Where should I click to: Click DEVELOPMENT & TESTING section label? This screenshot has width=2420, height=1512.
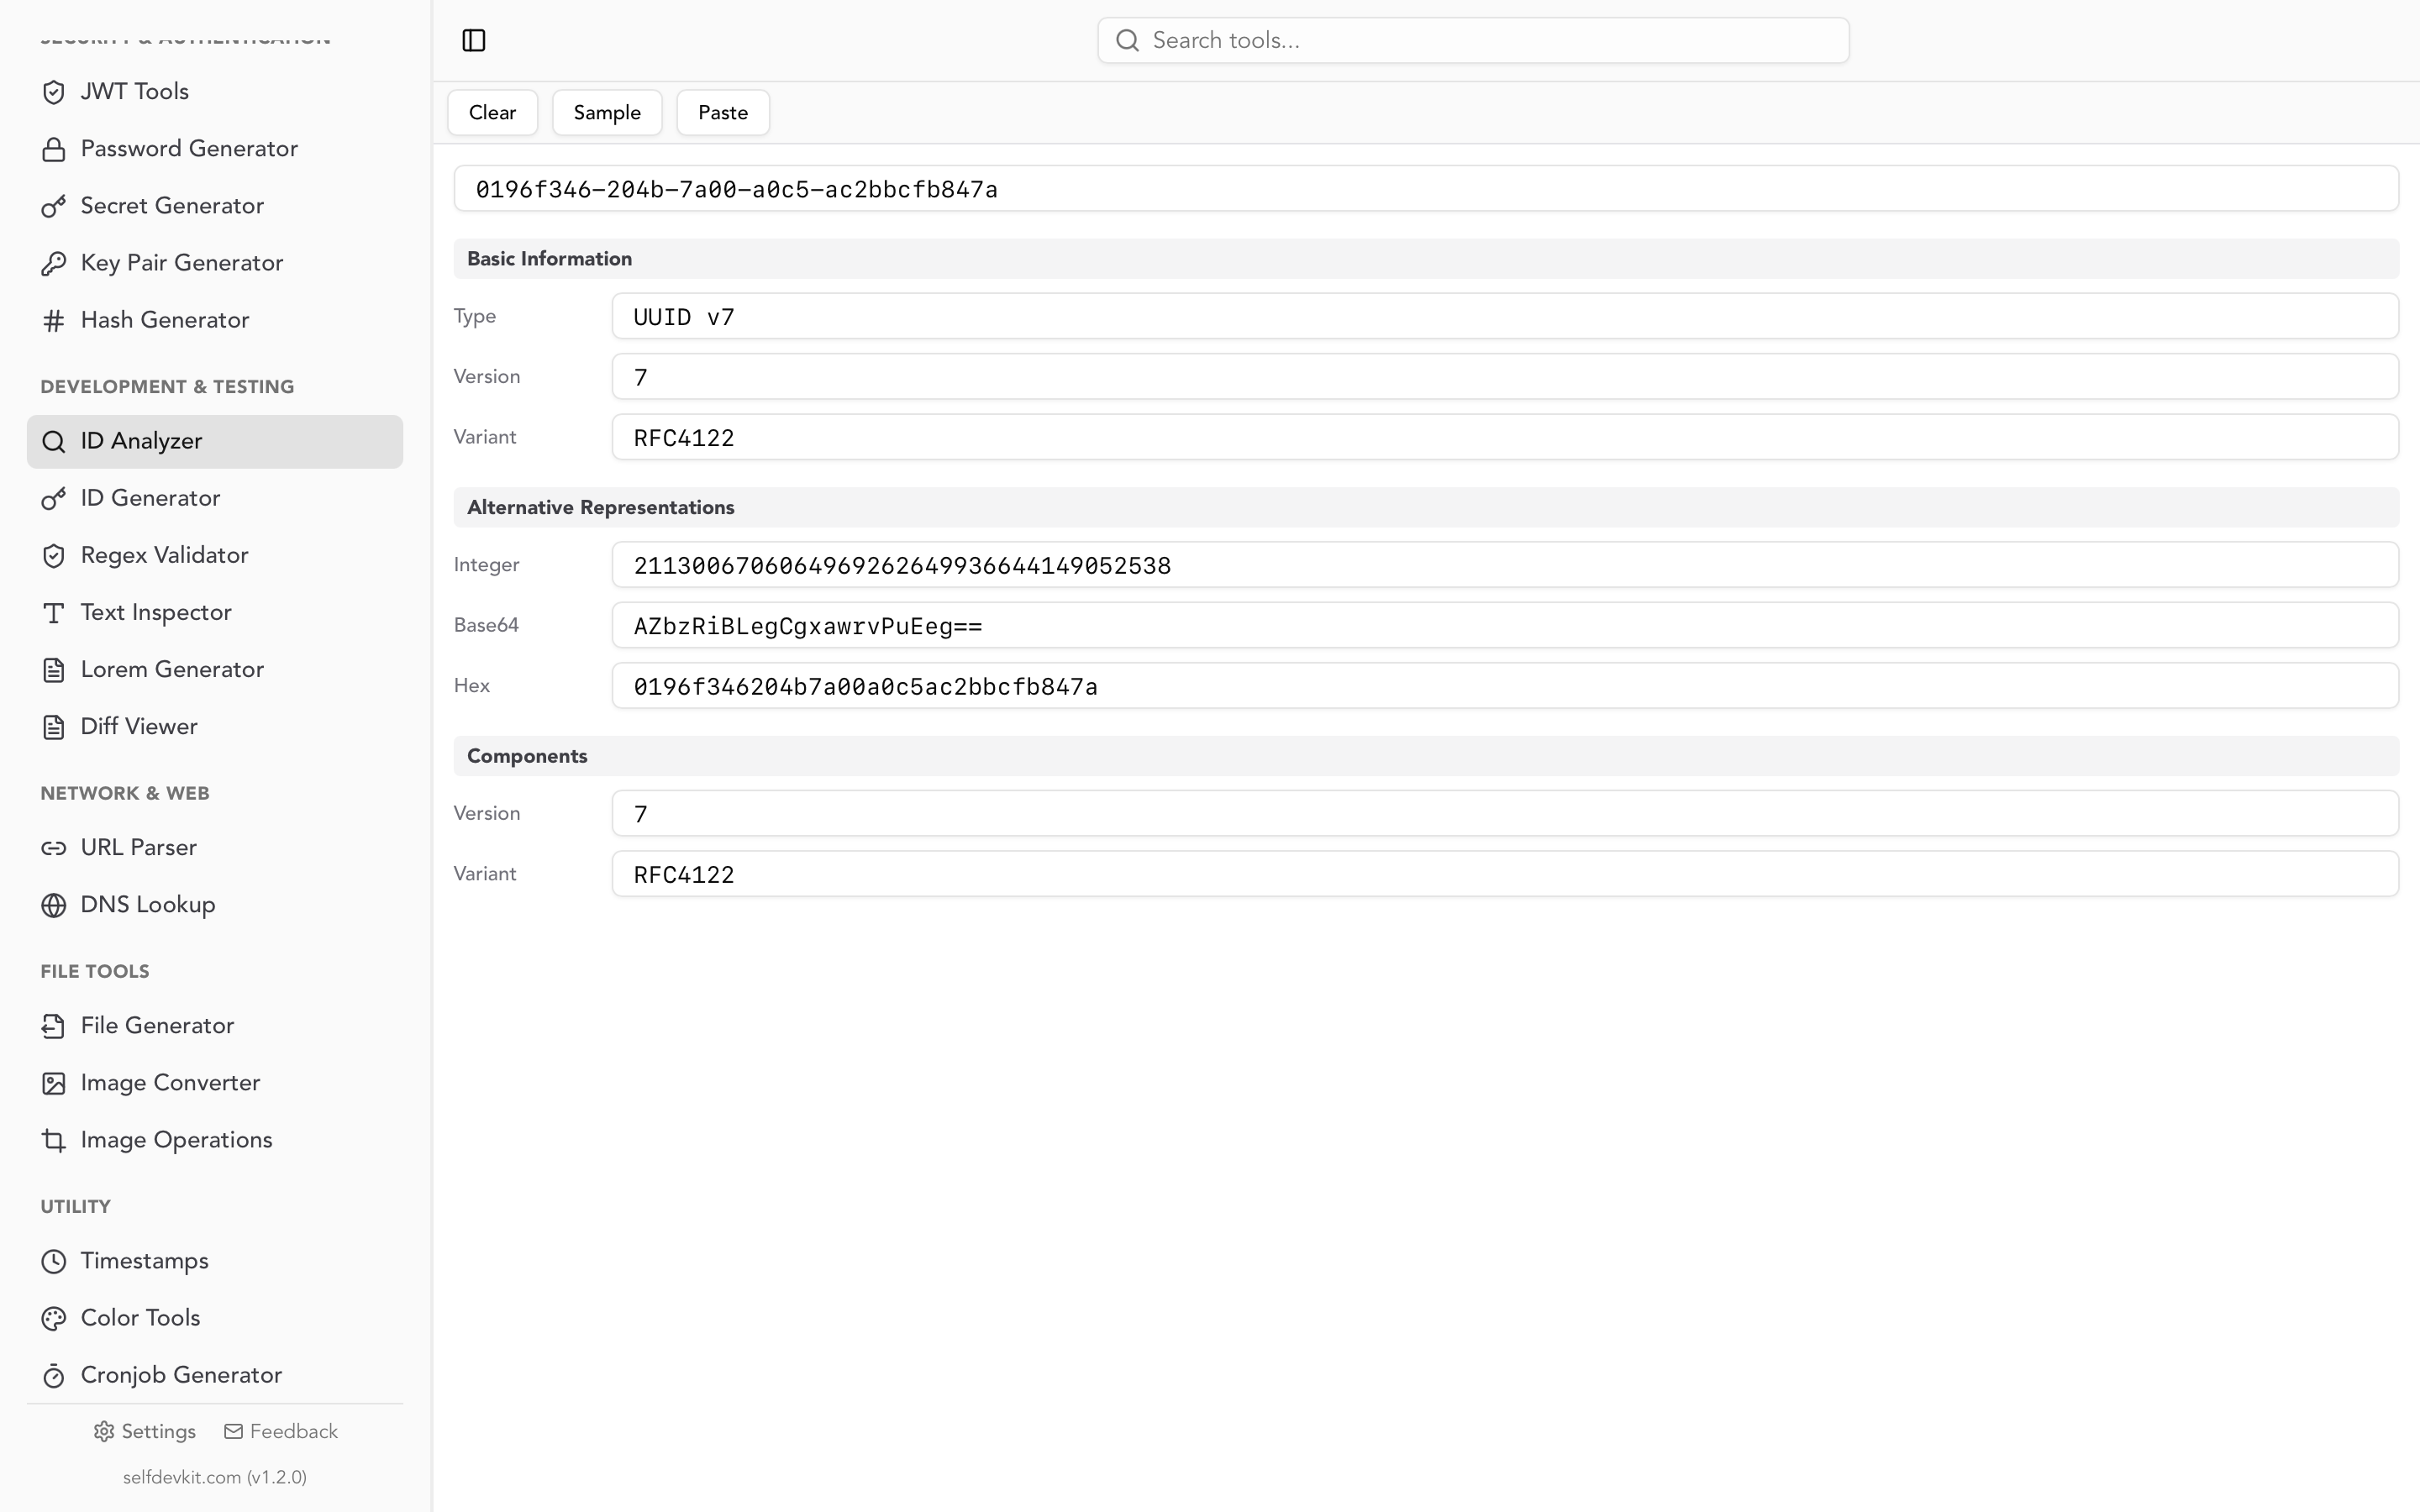(167, 387)
